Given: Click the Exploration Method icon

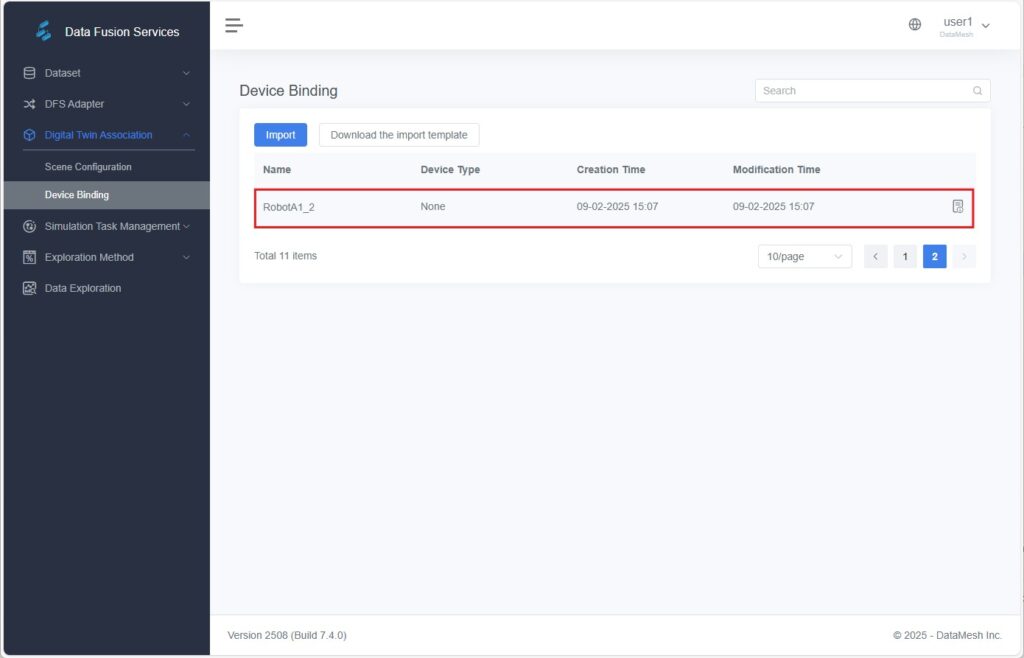Looking at the screenshot, I should 29,257.
